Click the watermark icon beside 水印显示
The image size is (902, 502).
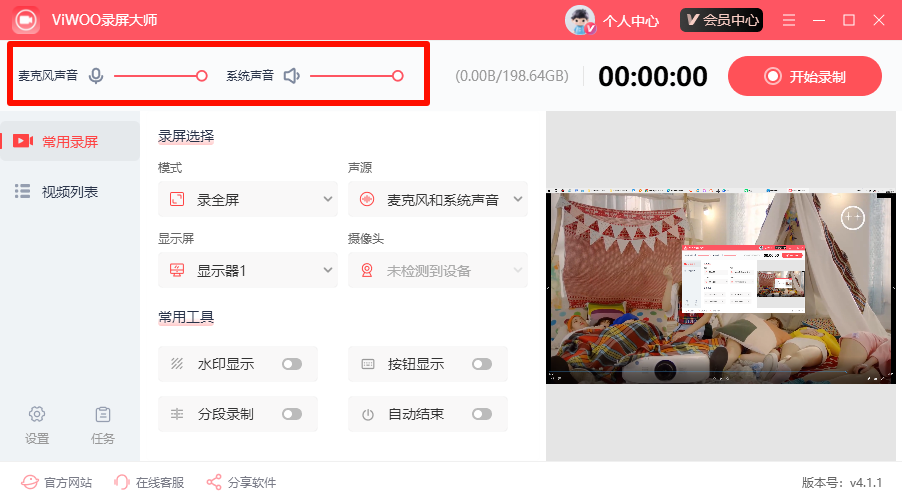coord(177,363)
